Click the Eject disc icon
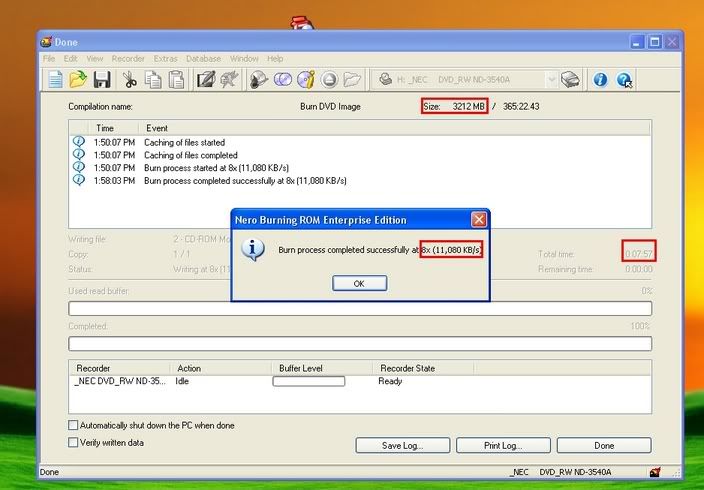The height and width of the screenshot is (490, 704). click(329, 80)
